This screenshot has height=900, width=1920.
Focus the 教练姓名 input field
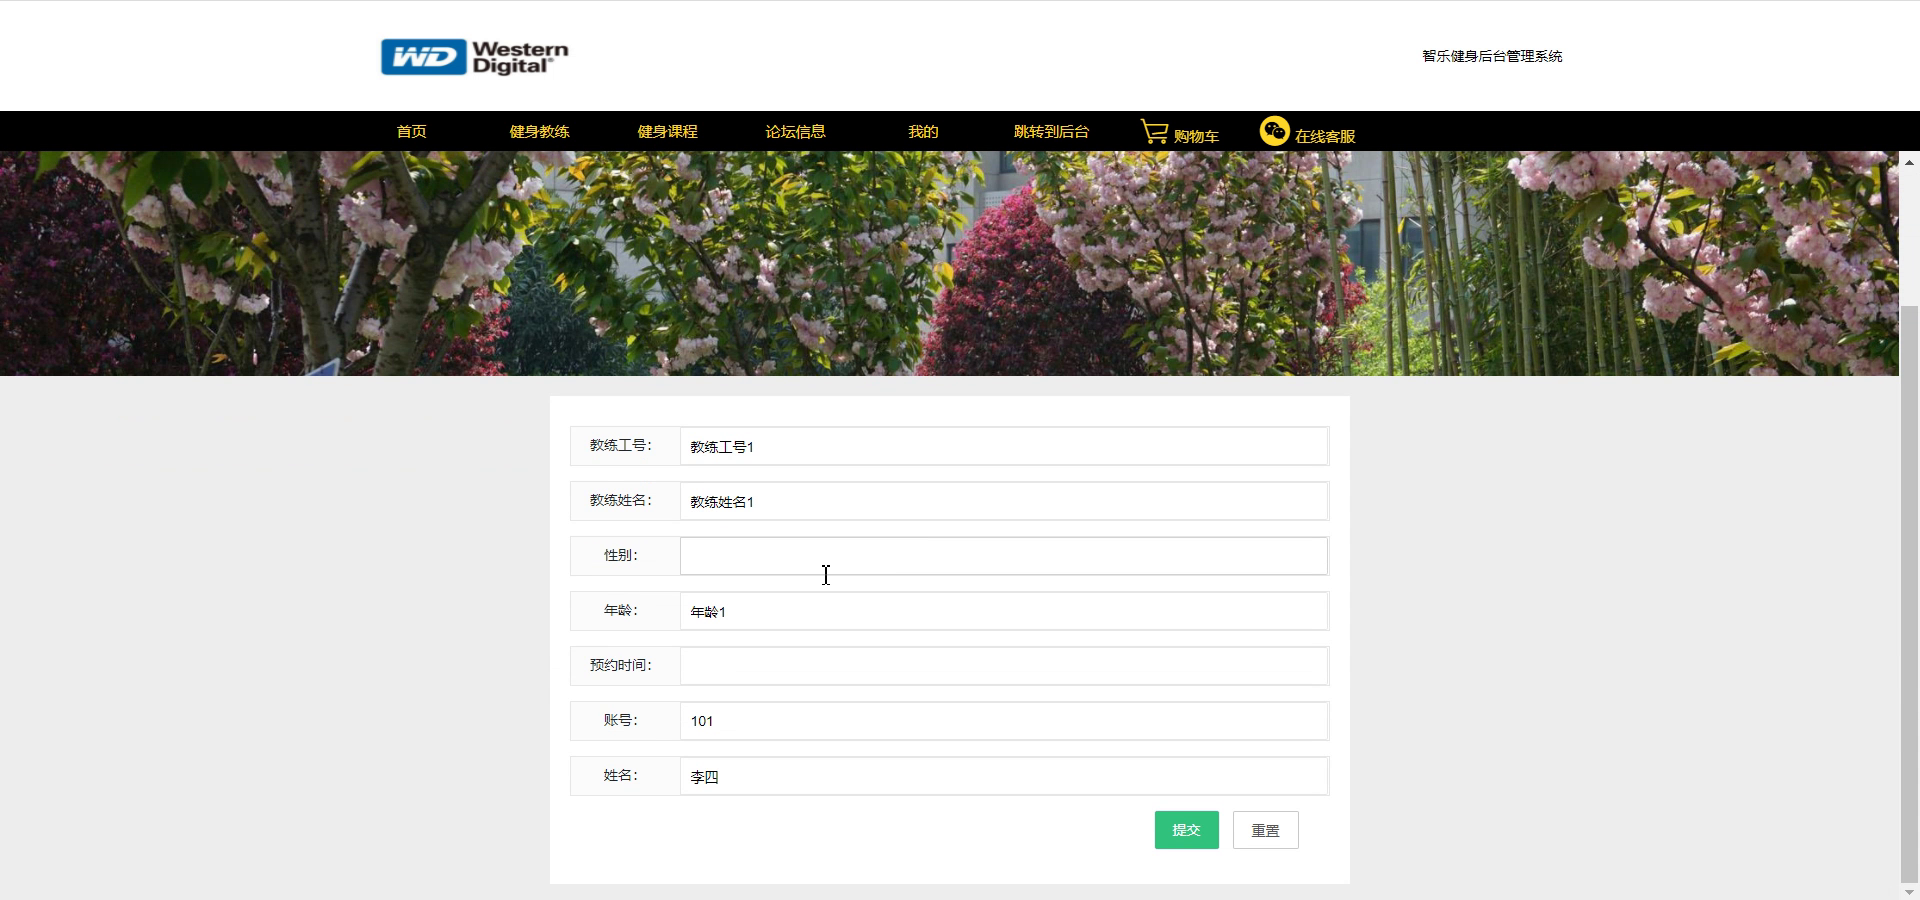click(x=1004, y=501)
